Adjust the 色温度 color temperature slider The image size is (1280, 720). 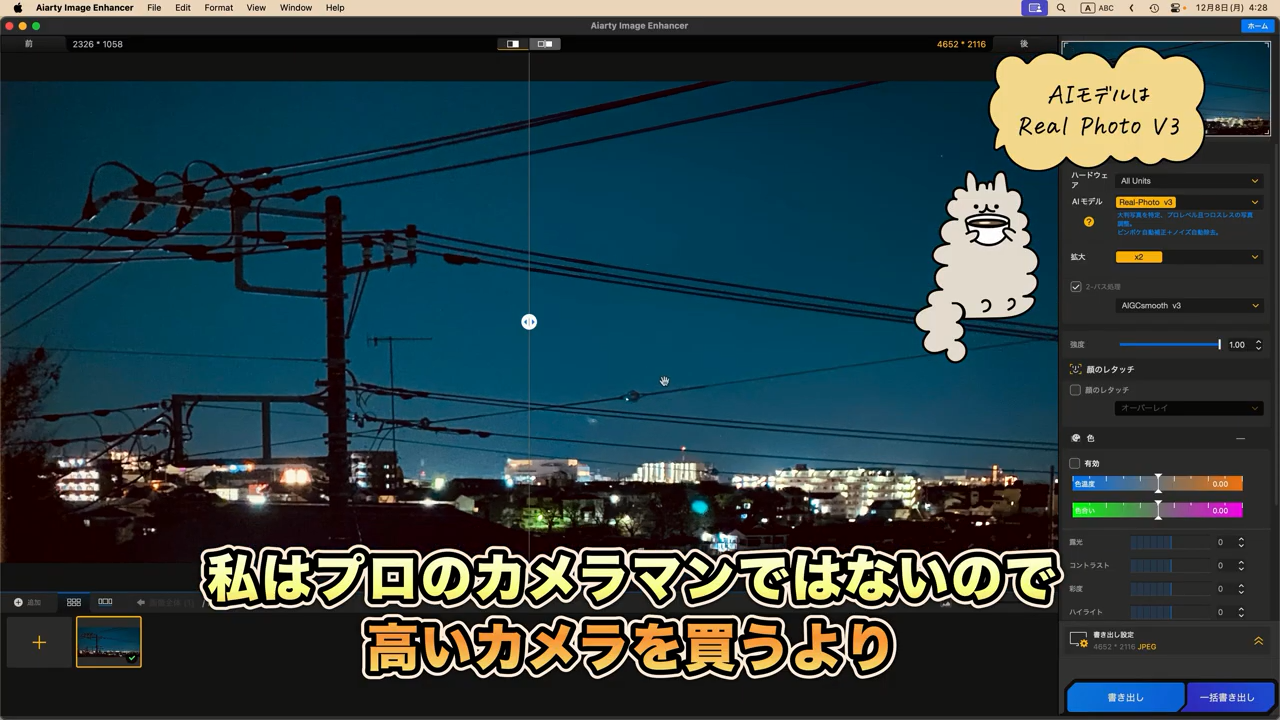point(1158,484)
